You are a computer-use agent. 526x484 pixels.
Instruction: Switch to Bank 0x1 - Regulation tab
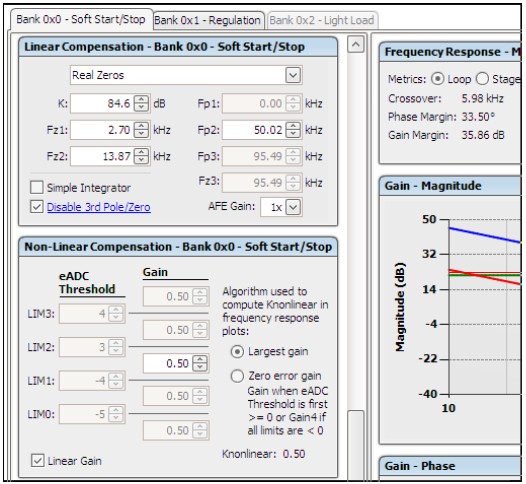pos(208,20)
